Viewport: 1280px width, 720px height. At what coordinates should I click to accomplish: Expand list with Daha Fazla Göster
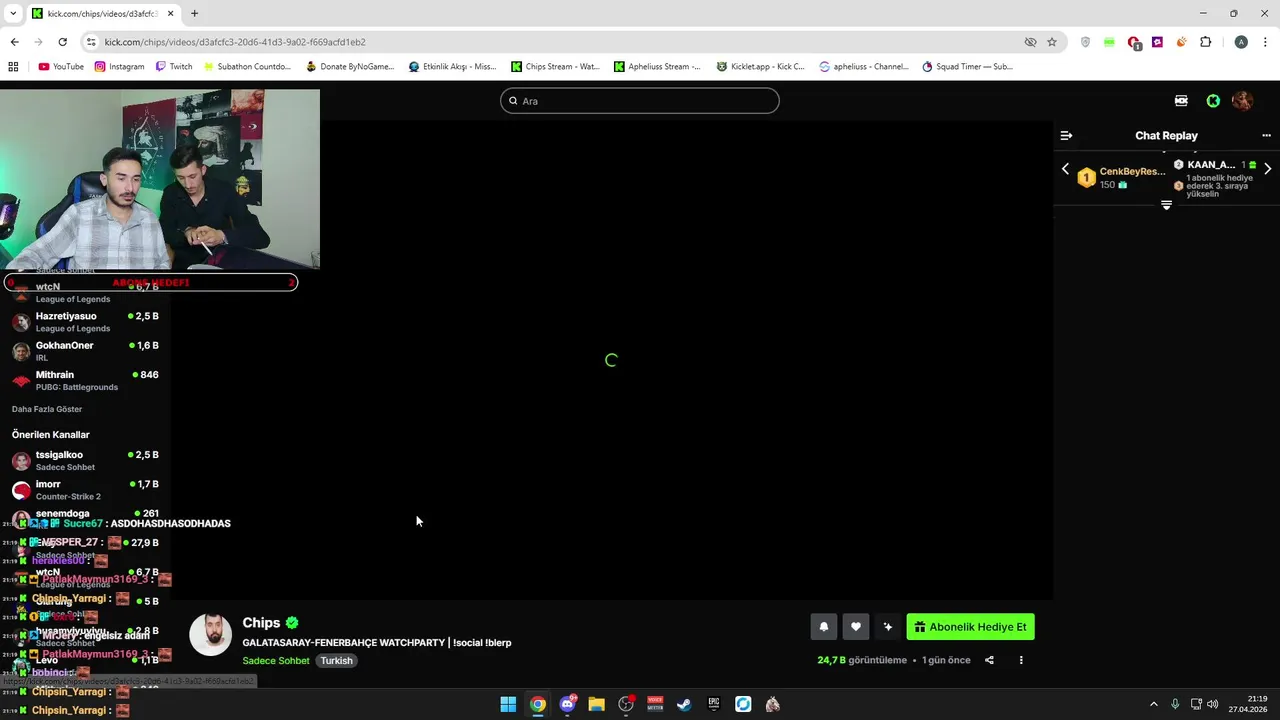[x=47, y=409]
